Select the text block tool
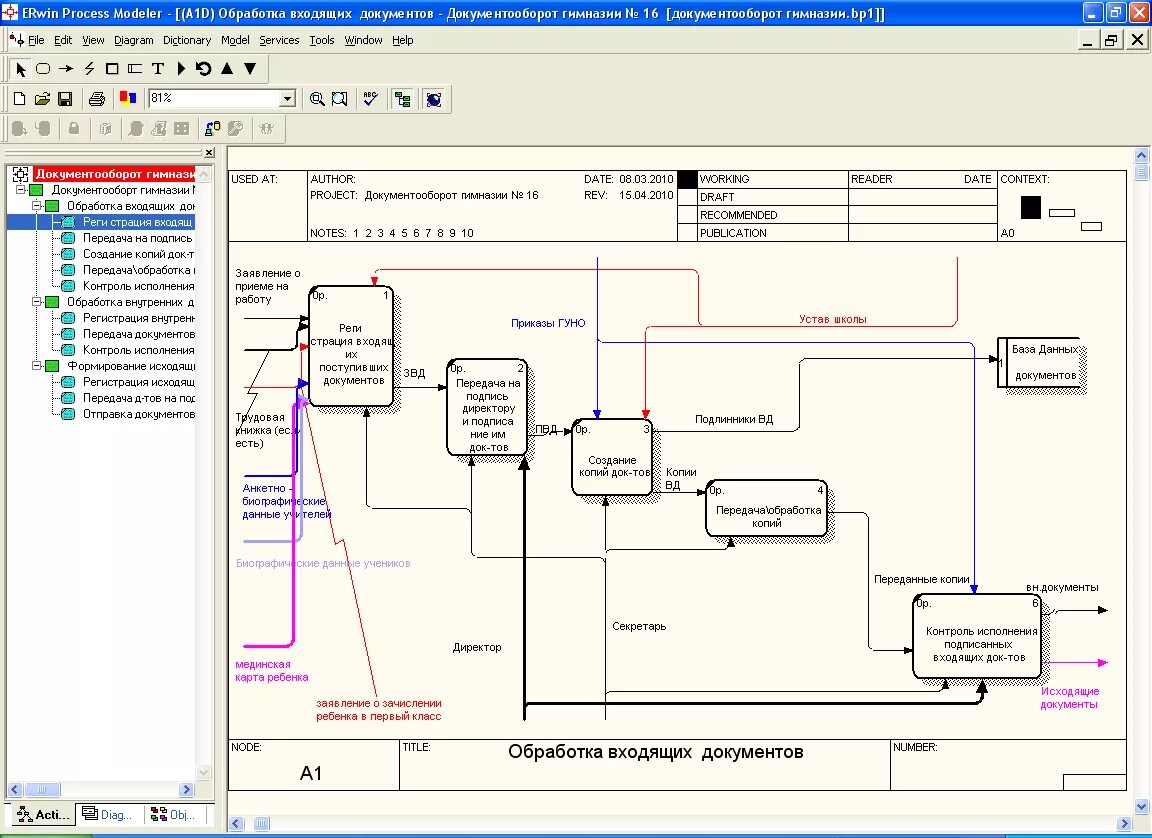 point(158,69)
